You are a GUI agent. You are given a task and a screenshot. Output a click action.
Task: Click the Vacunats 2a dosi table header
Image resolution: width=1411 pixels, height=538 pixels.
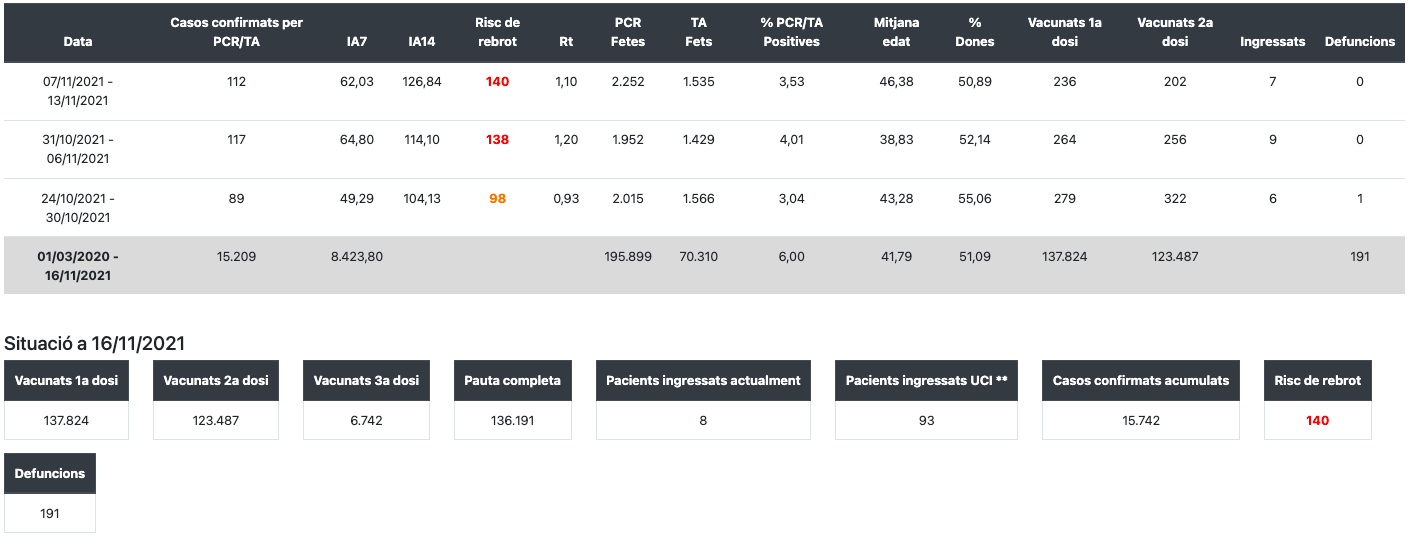[1175, 32]
